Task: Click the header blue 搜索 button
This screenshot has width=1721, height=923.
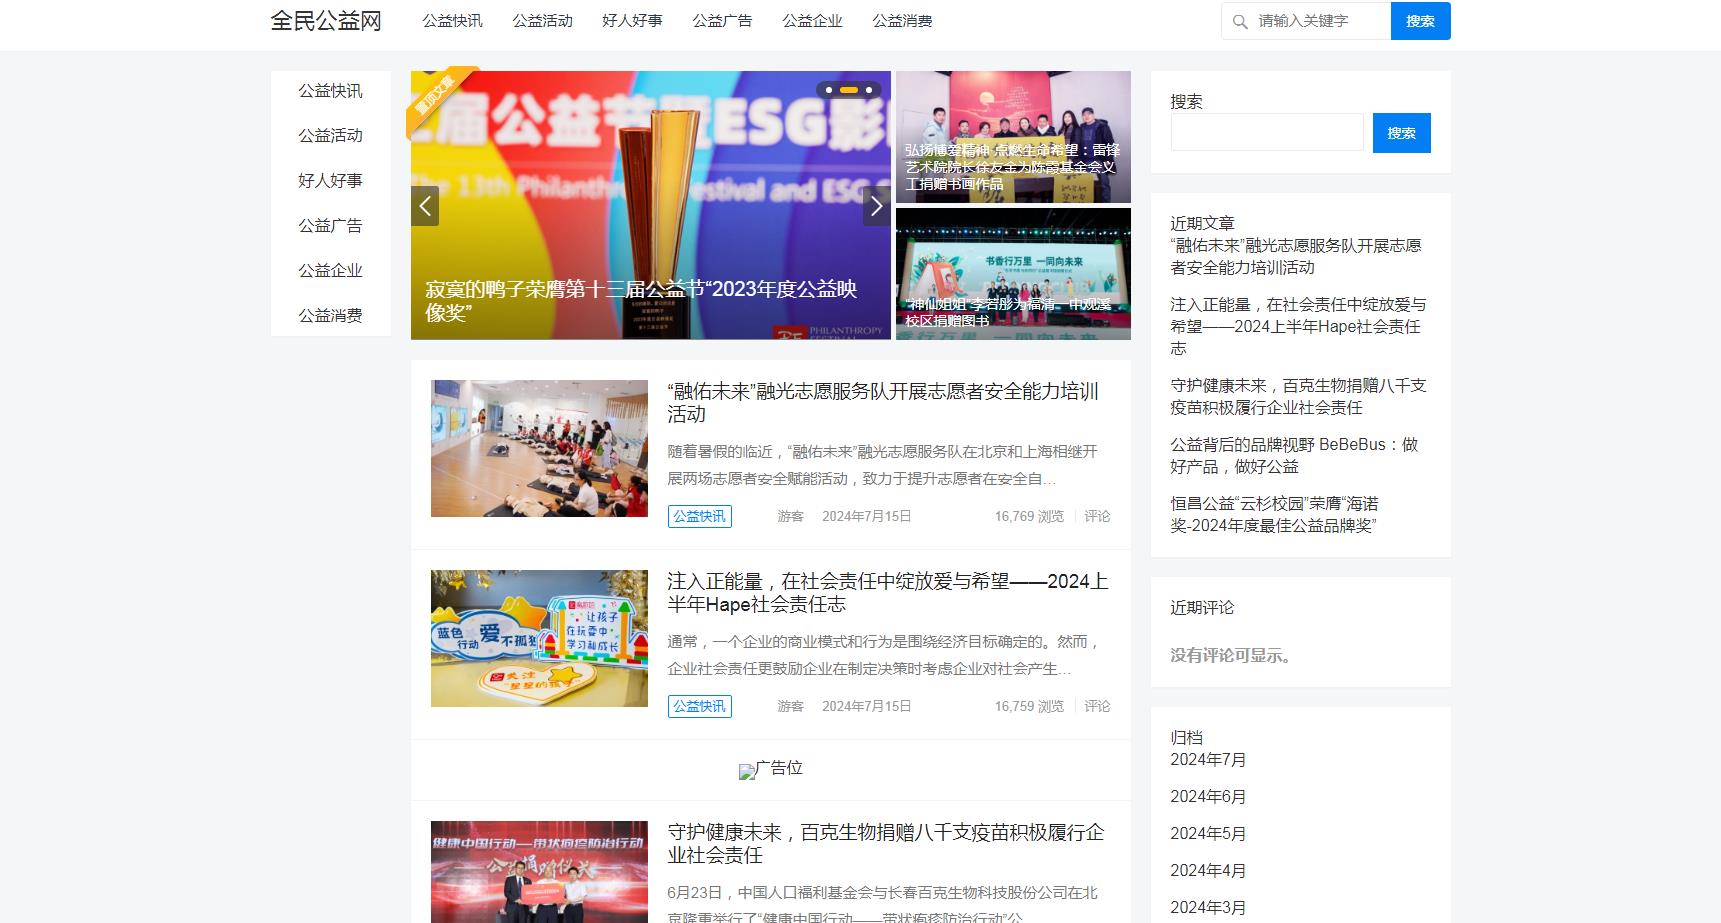Action: point(1420,21)
